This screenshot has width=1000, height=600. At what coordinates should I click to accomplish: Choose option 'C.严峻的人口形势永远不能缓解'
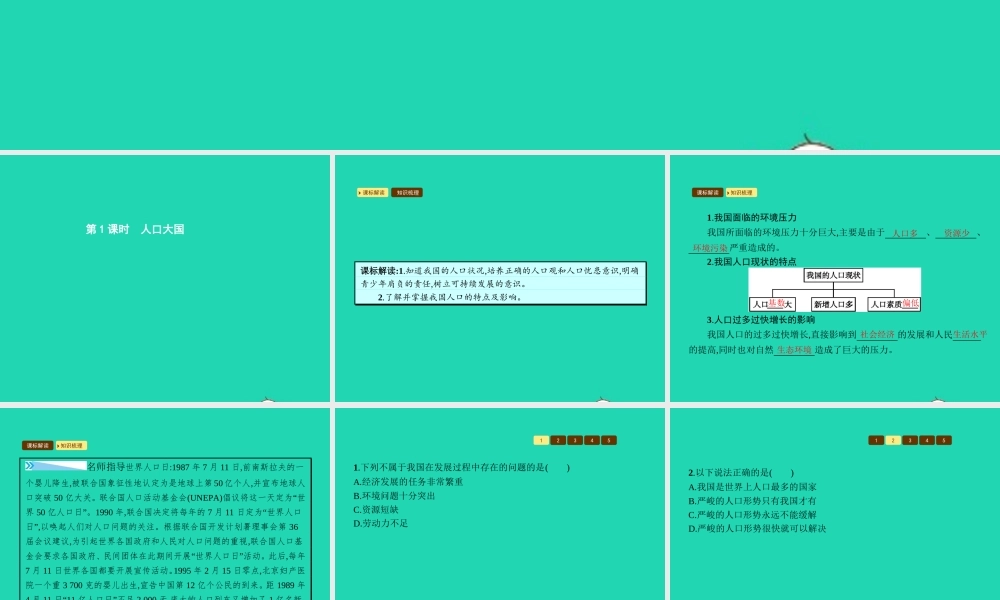tap(753, 515)
